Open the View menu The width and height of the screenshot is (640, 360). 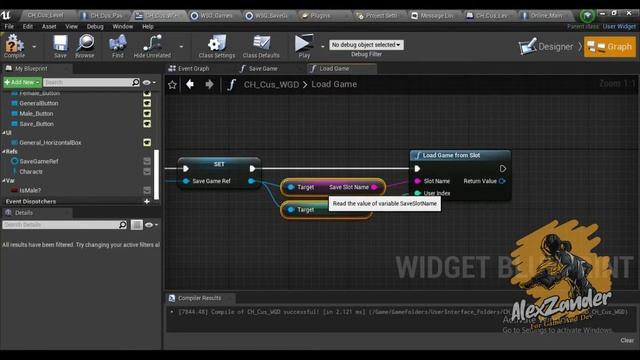(x=71, y=27)
